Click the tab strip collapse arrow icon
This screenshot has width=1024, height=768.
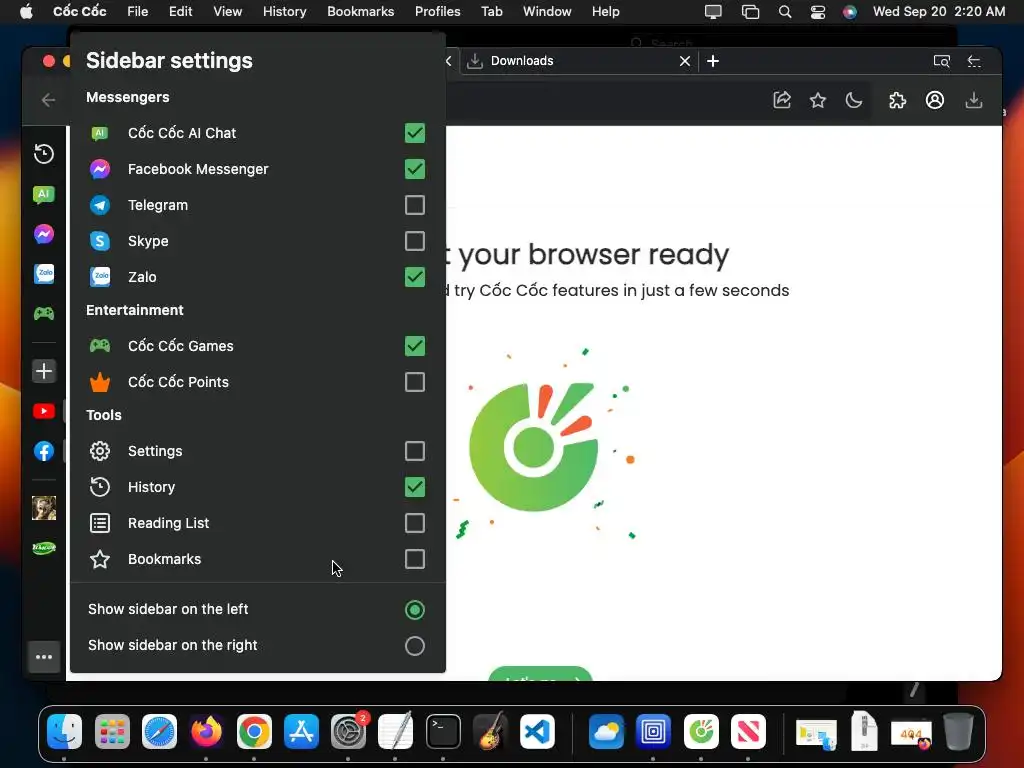(974, 61)
